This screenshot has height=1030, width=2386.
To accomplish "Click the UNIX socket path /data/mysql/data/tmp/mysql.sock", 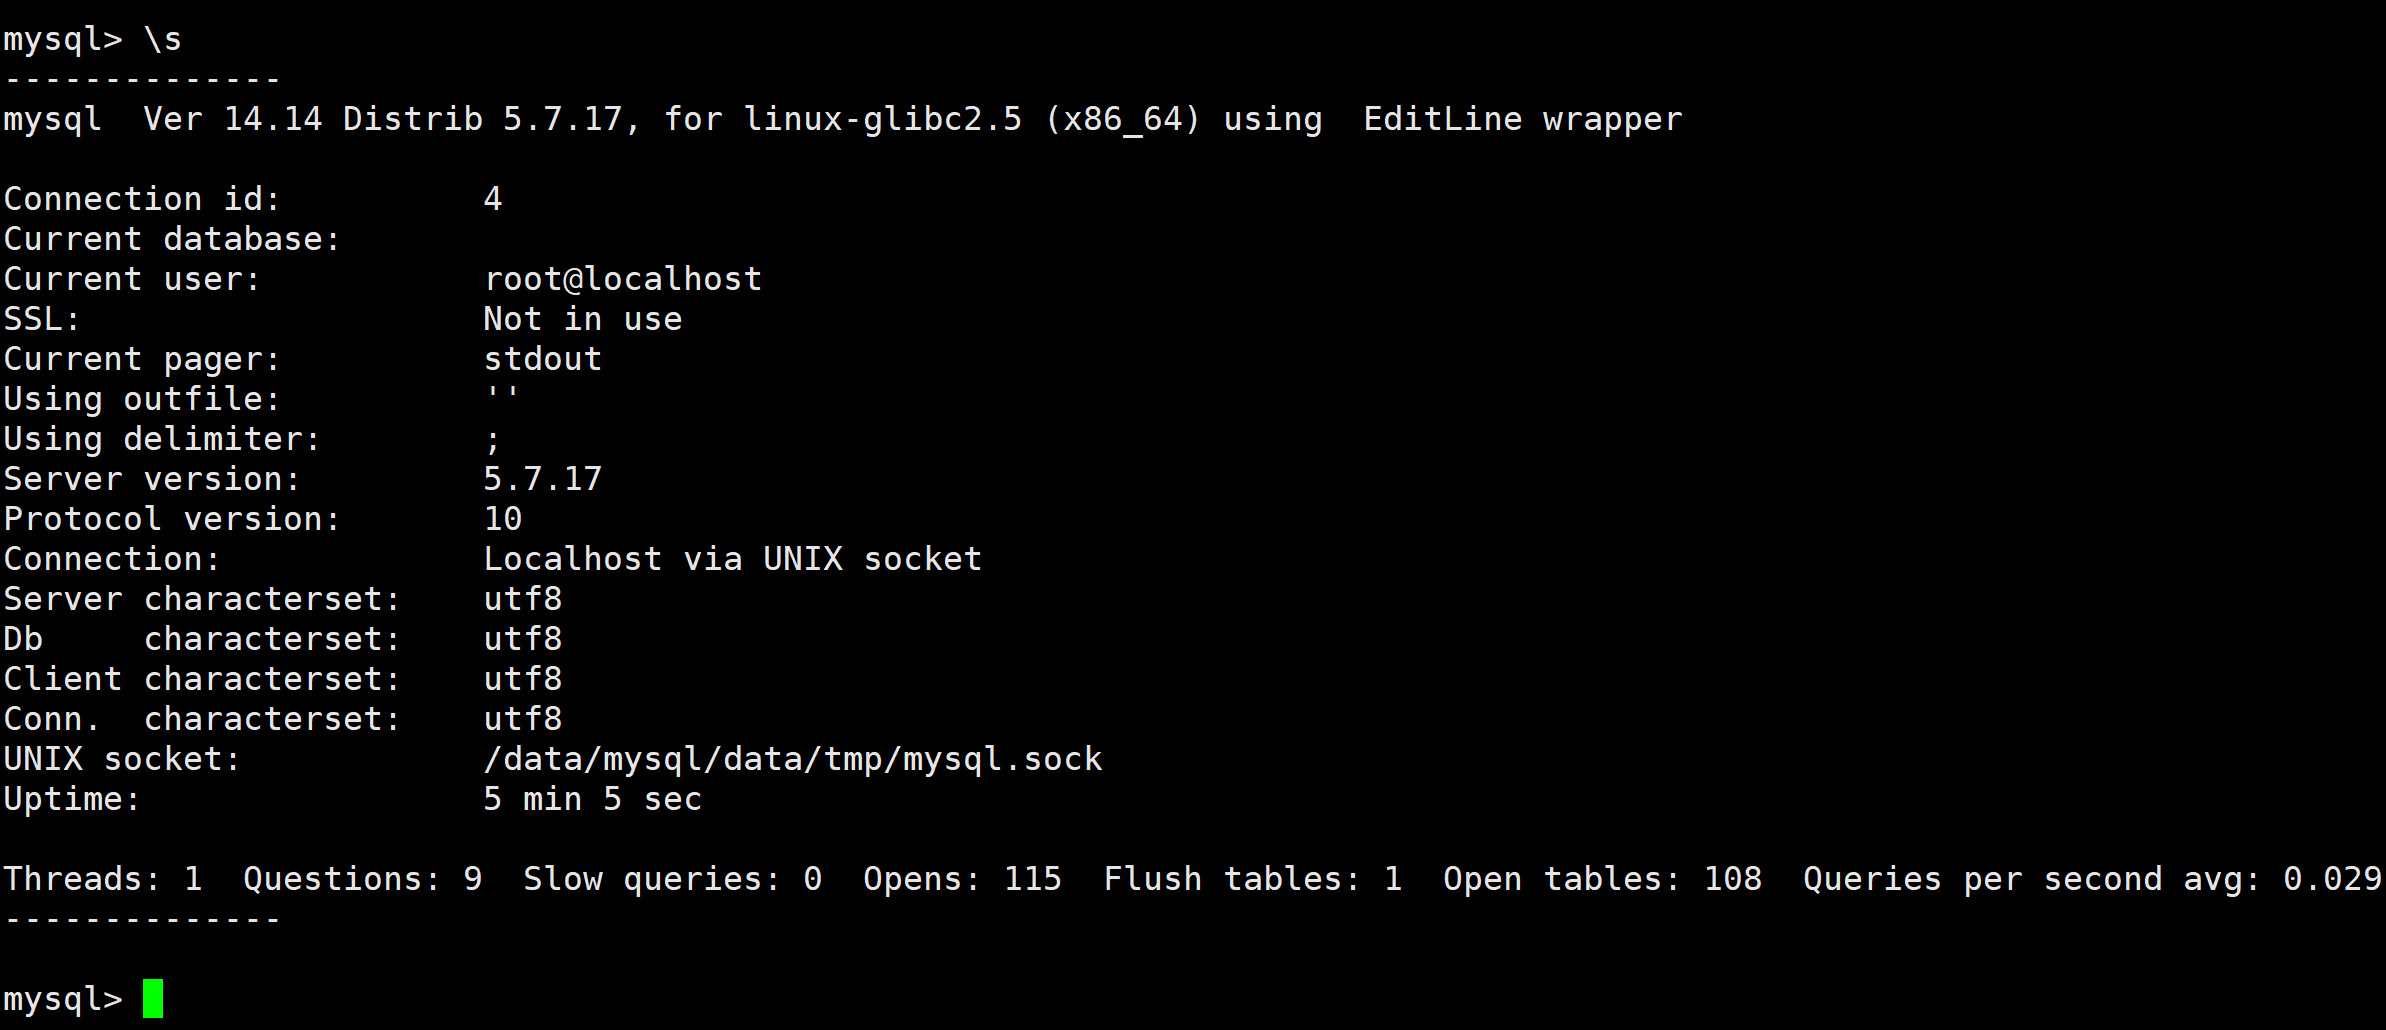I will coord(792,759).
